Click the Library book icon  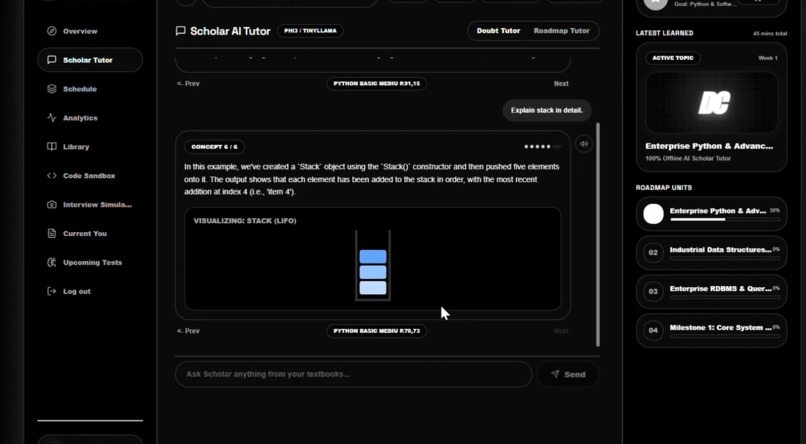tap(51, 146)
